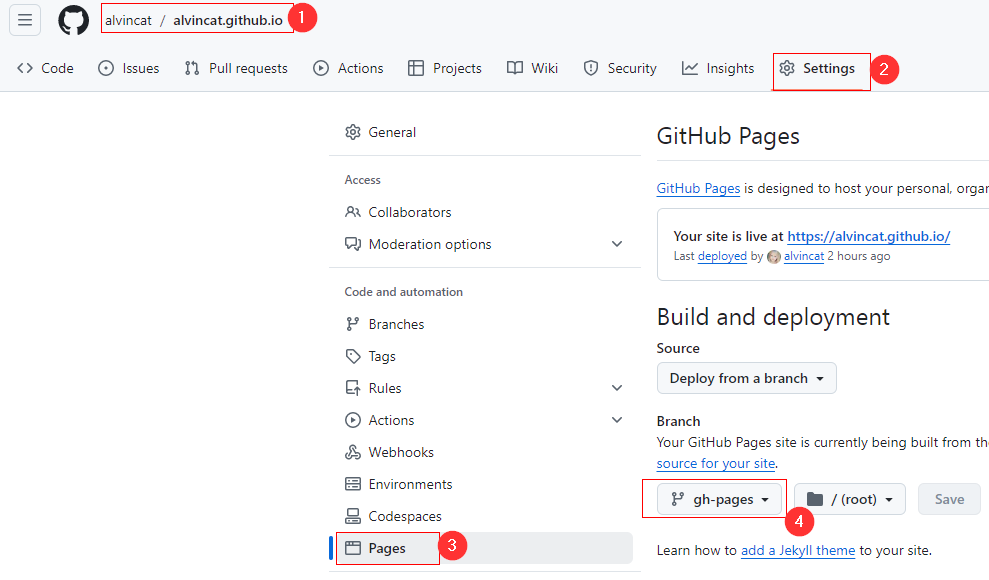The height and width of the screenshot is (580, 989).
Task: Open the gh-pages branch dropdown
Action: [x=719, y=499]
